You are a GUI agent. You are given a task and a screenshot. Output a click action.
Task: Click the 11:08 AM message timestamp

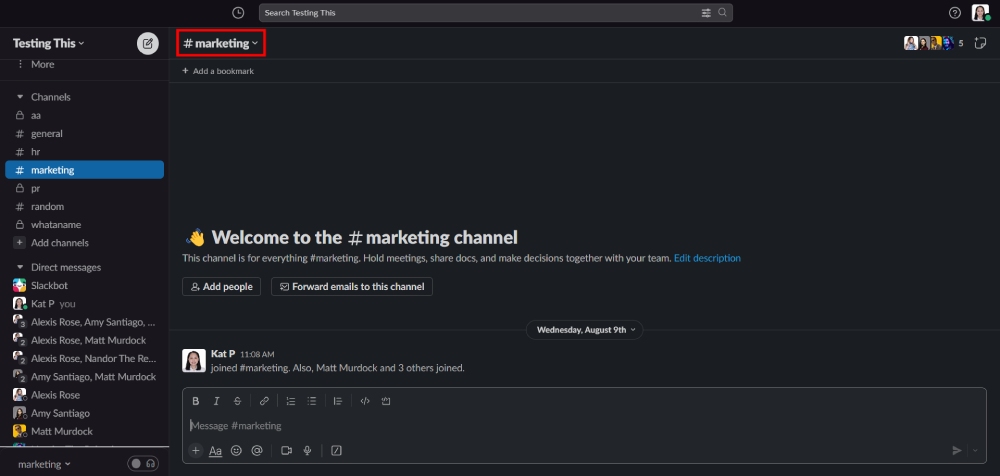pyautogui.click(x=257, y=354)
